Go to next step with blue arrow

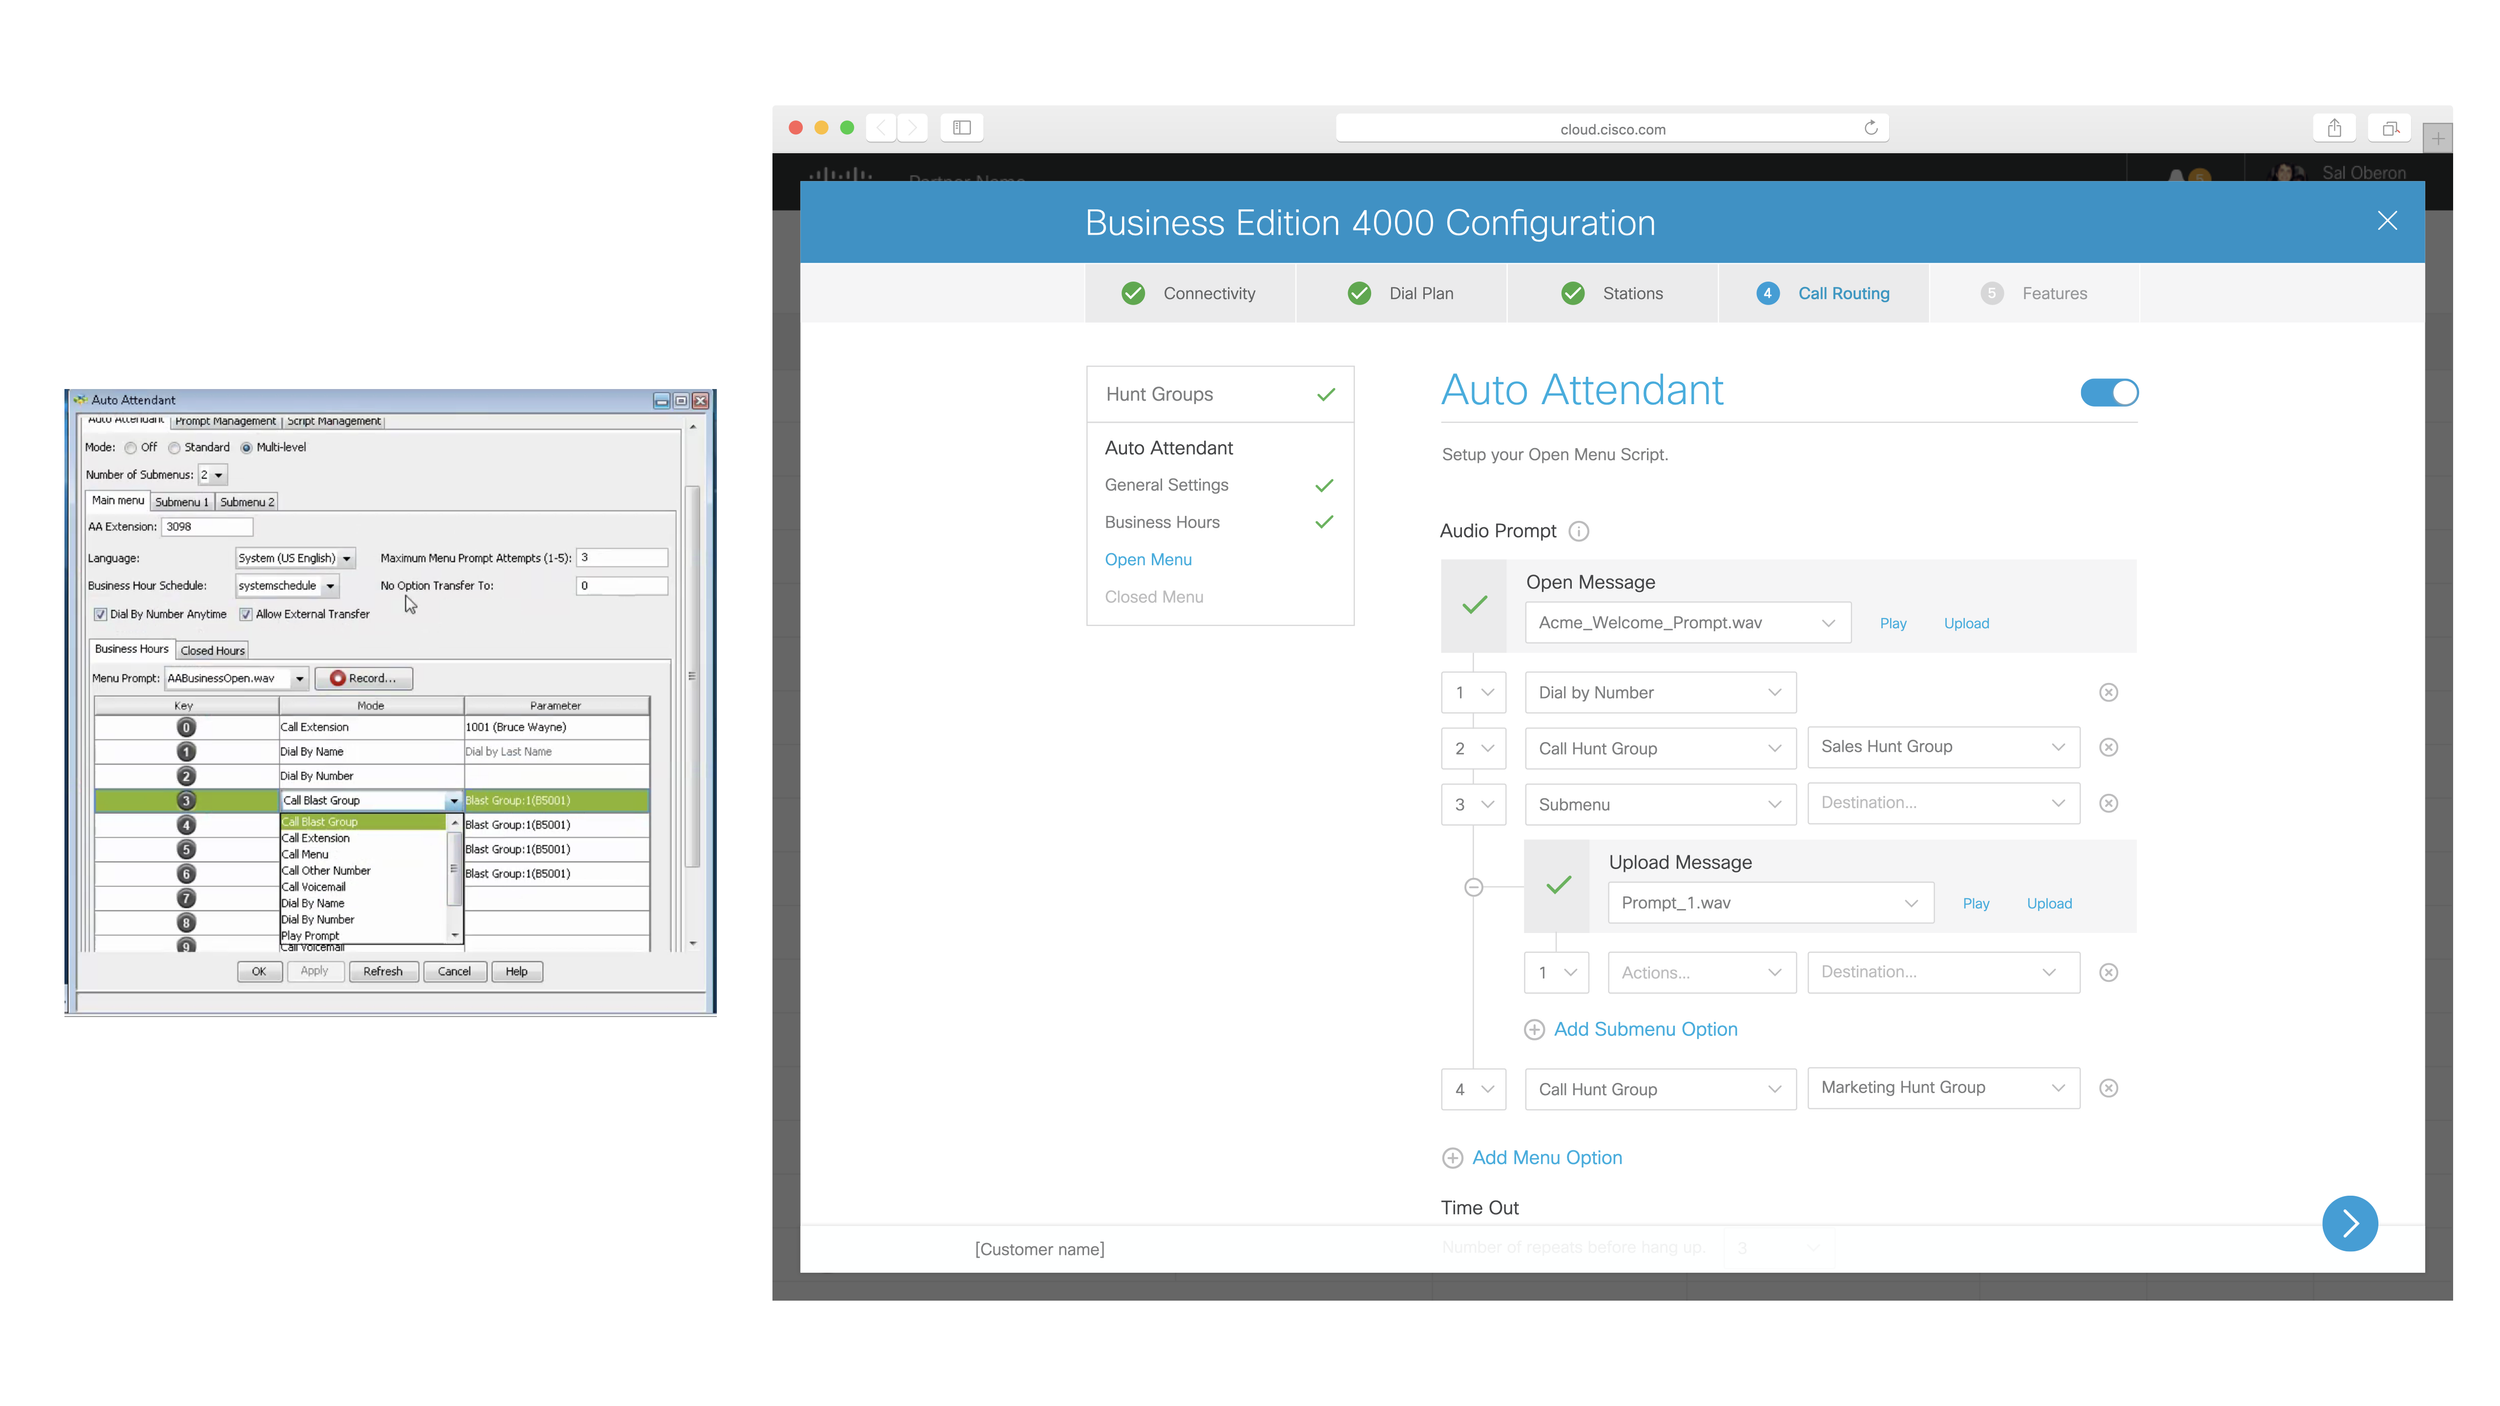pyautogui.click(x=2349, y=1223)
